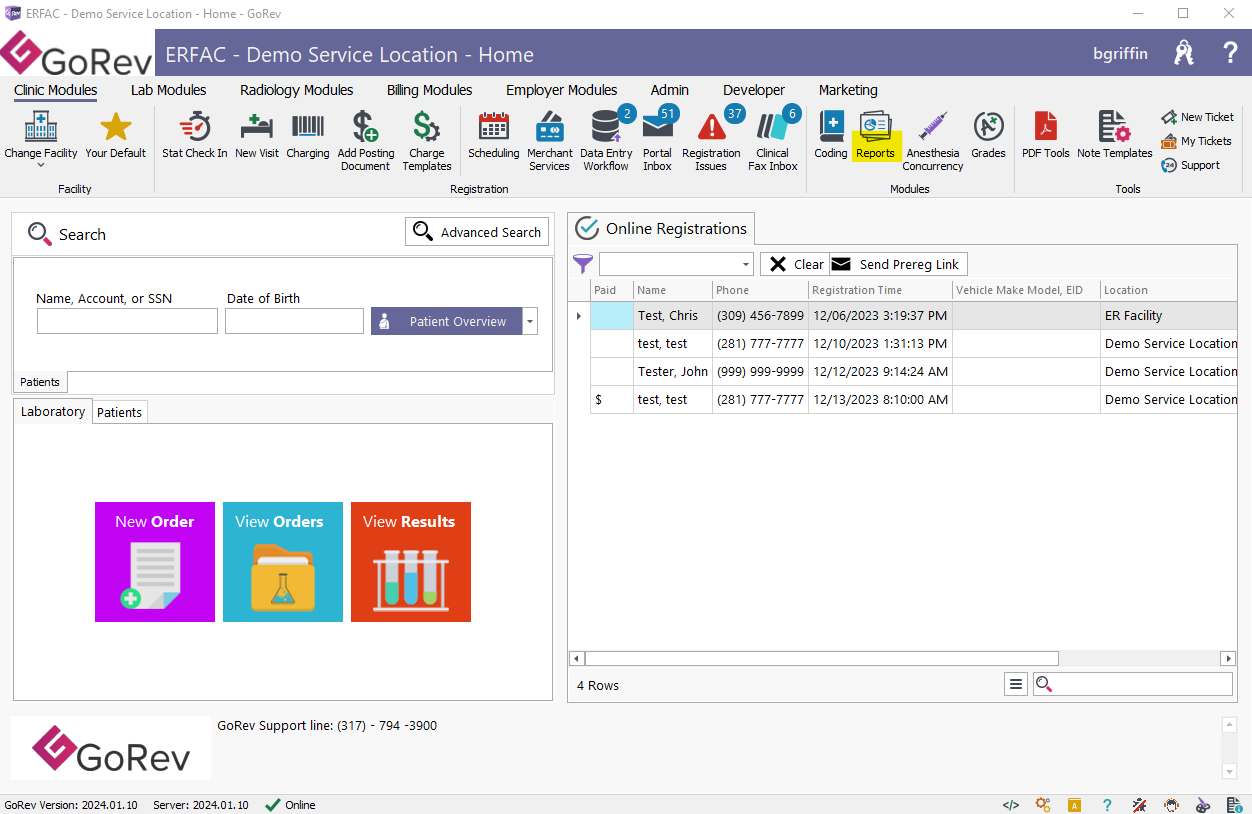1252x814 pixels.
Task: Open the New Order tile
Action: (155, 562)
